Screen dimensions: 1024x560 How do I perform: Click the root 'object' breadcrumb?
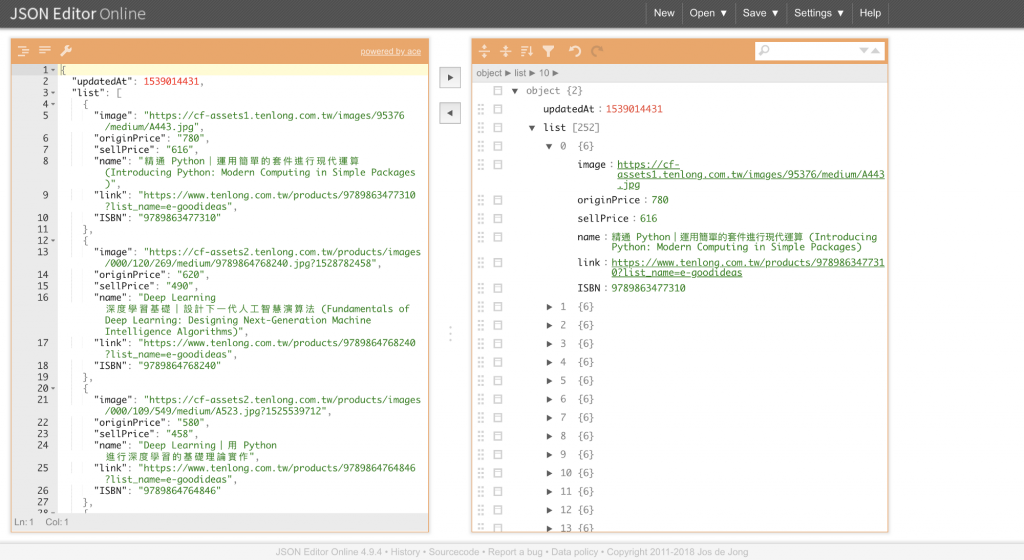(488, 73)
